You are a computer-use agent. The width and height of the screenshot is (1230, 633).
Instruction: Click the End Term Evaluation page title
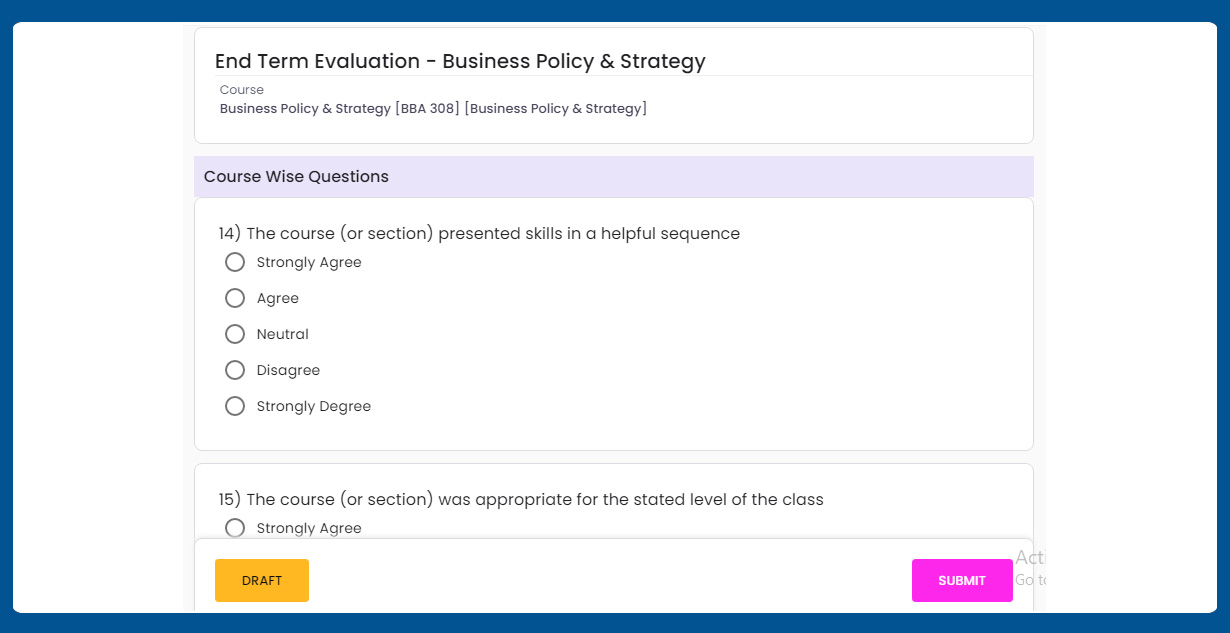click(x=460, y=61)
